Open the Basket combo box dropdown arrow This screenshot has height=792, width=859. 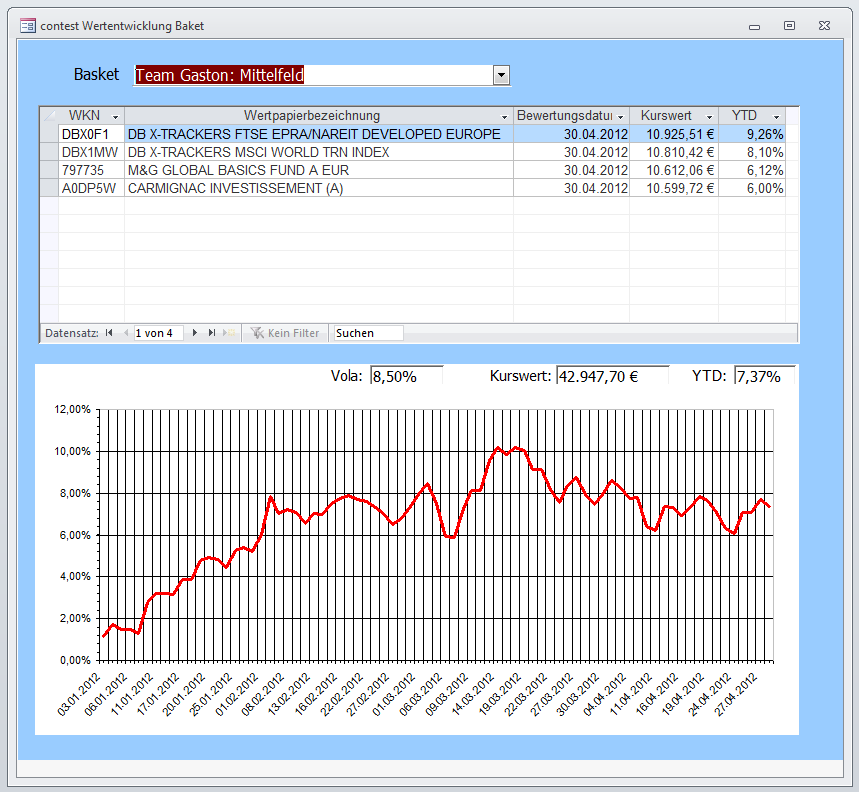click(x=501, y=75)
